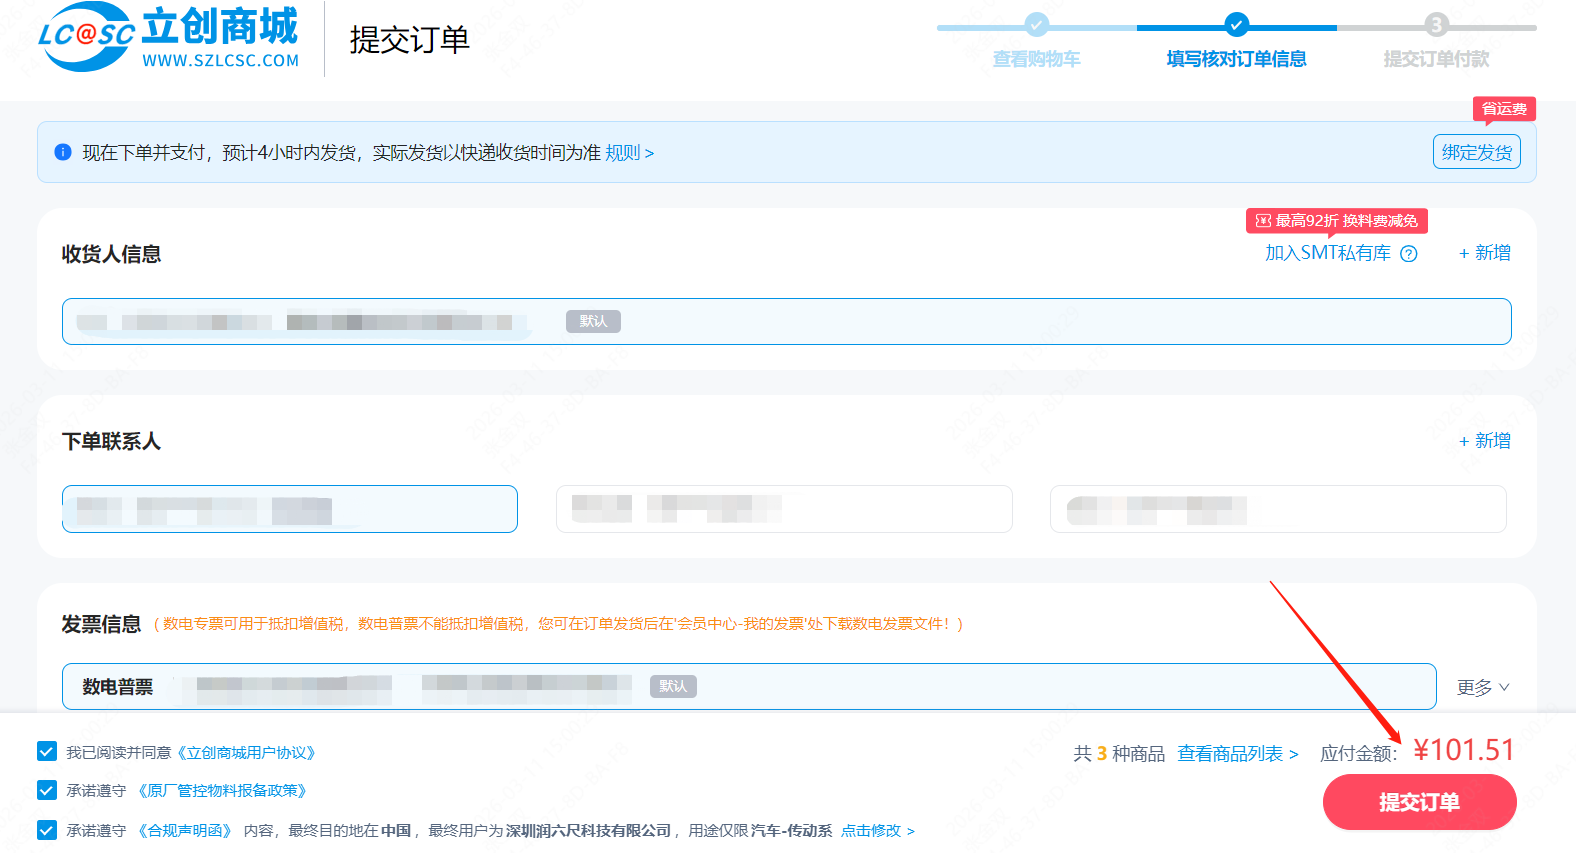Click the 最高92折 换料费减免 coupon tag
Screen dimensions: 1576x853
1336,221
